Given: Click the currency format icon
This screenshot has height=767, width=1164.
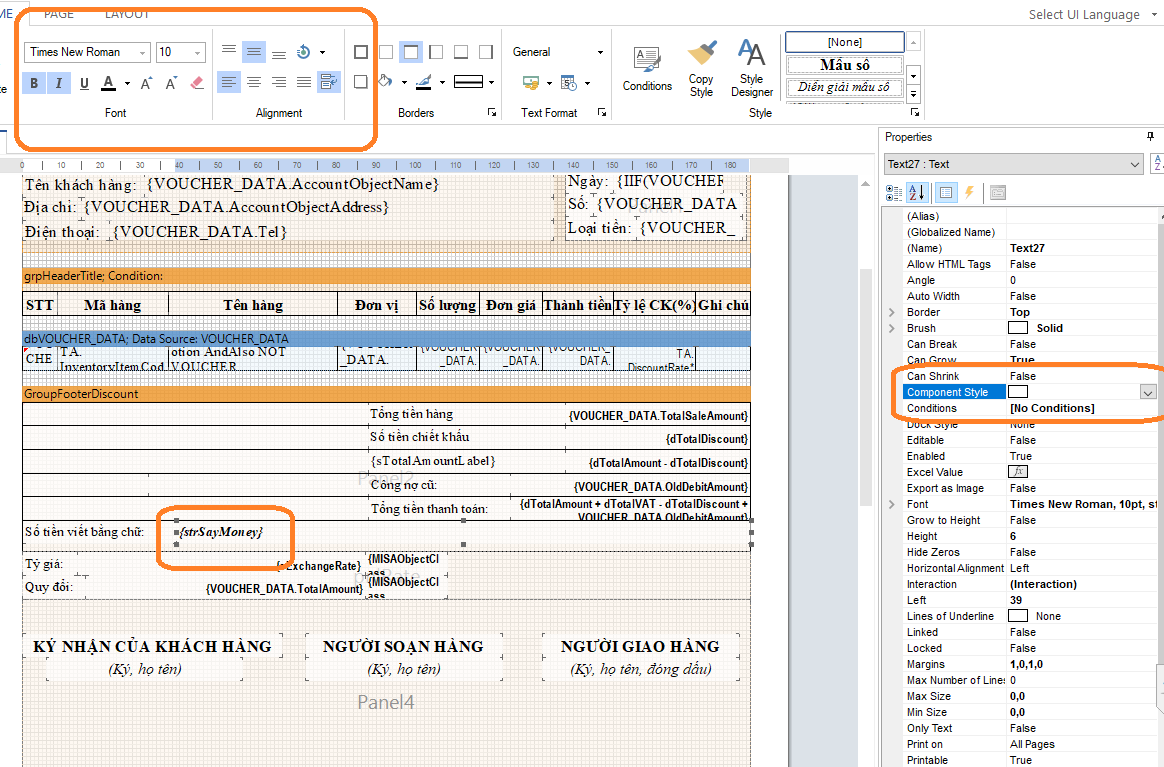Looking at the screenshot, I should point(531,82).
